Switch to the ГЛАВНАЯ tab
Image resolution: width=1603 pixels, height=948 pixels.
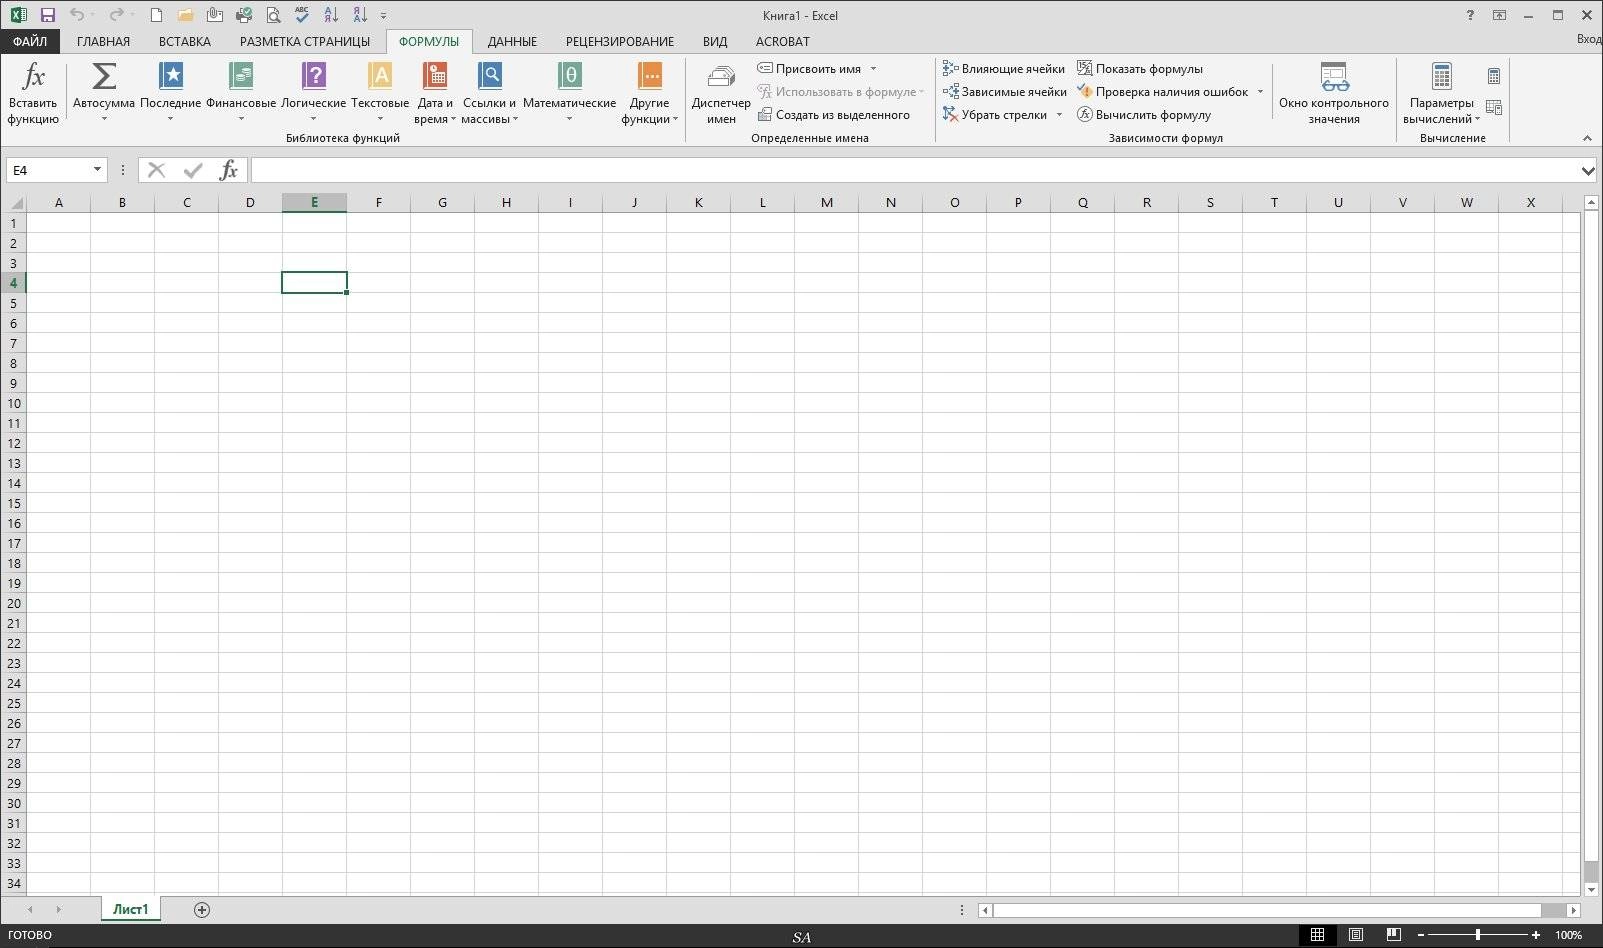coord(103,42)
